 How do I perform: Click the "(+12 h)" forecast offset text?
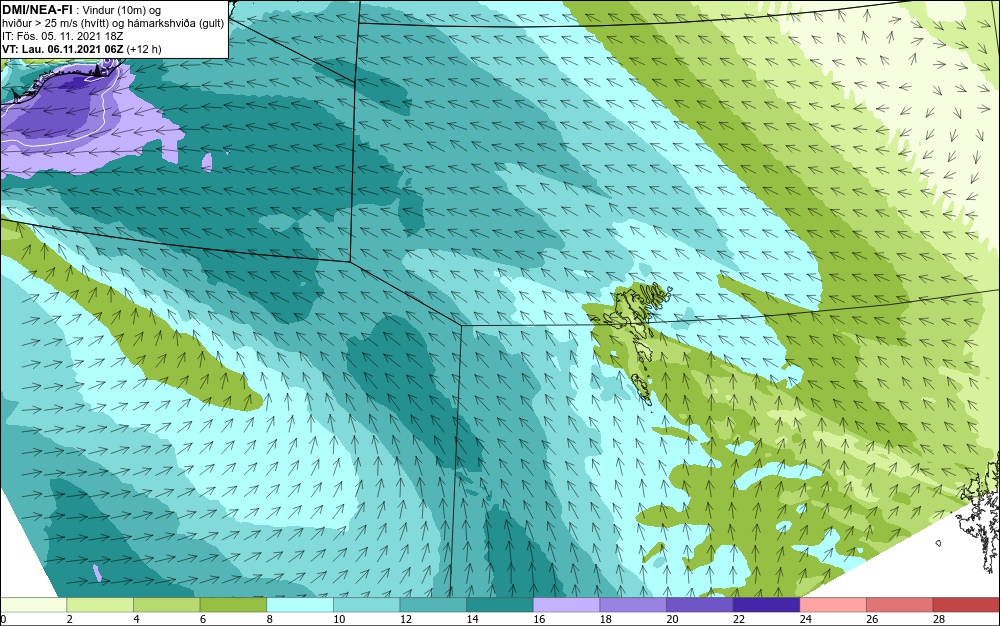click(x=144, y=49)
